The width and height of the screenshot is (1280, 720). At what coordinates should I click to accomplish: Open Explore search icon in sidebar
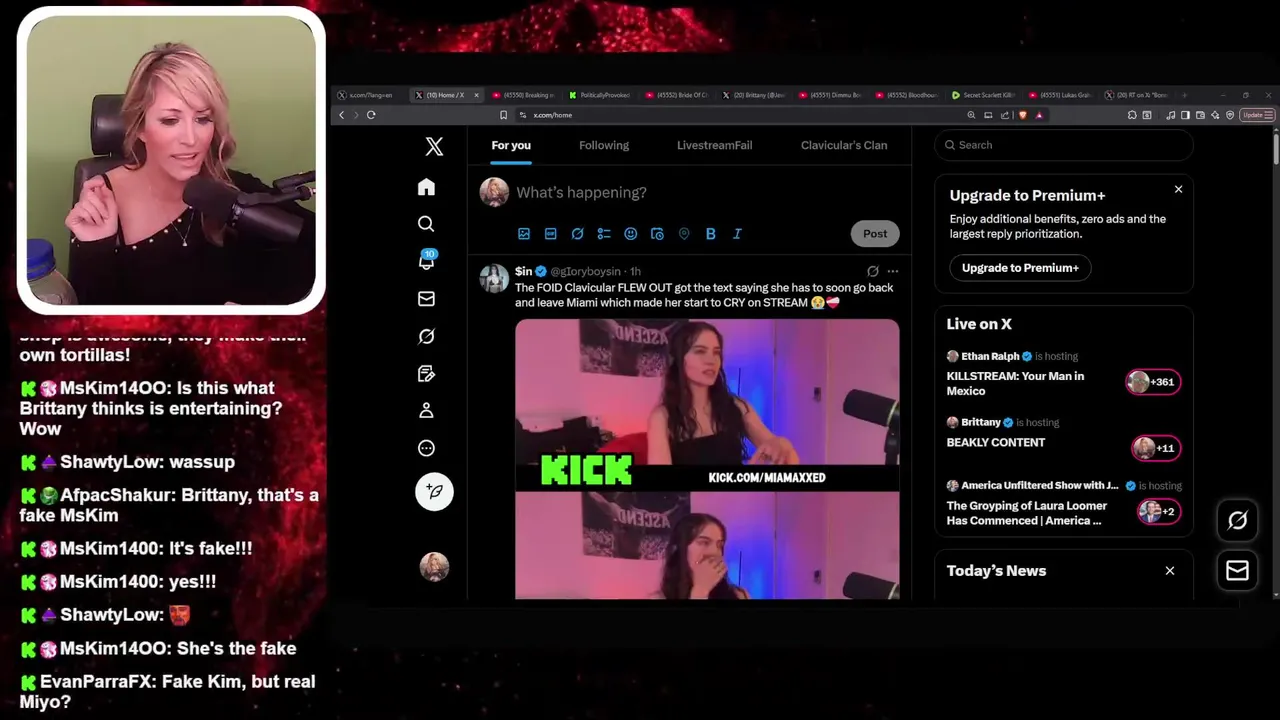[426, 224]
